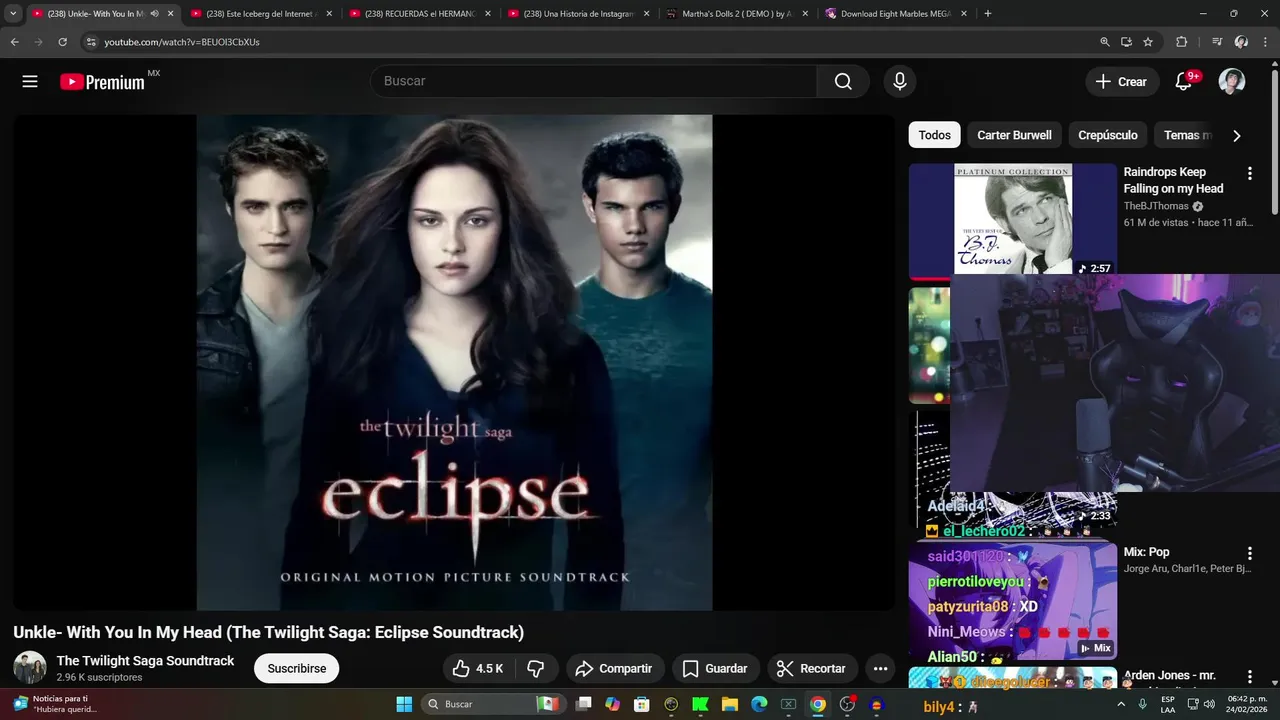This screenshot has height=720, width=1280.
Task: Switch ESP LAA keyboard language
Action: (x=1168, y=704)
